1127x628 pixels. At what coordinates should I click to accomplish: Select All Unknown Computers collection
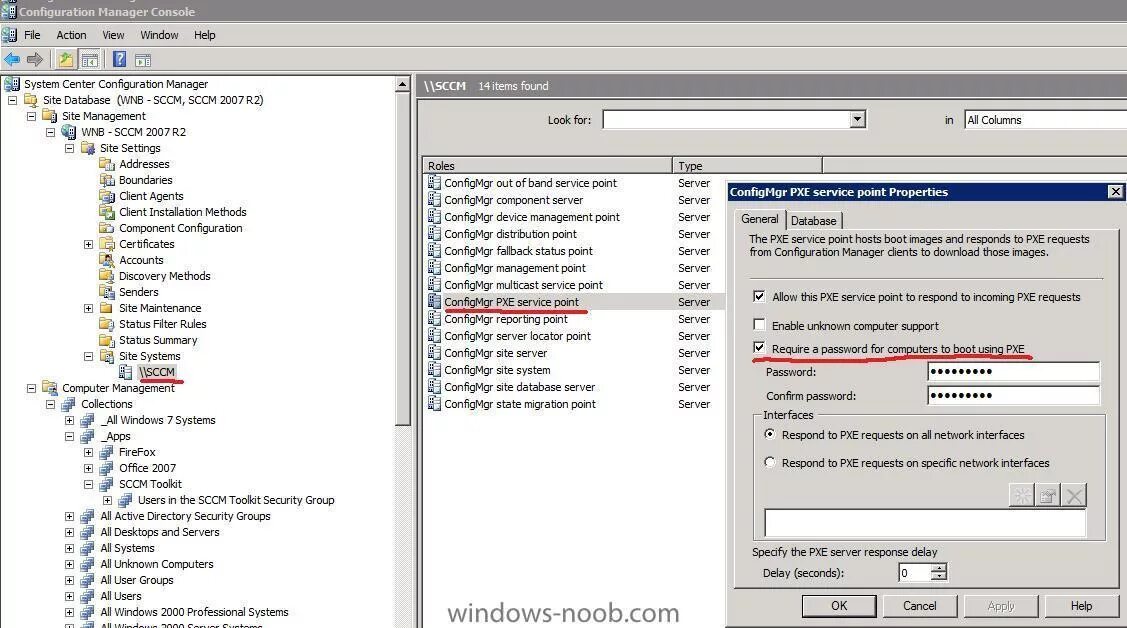tap(157, 564)
